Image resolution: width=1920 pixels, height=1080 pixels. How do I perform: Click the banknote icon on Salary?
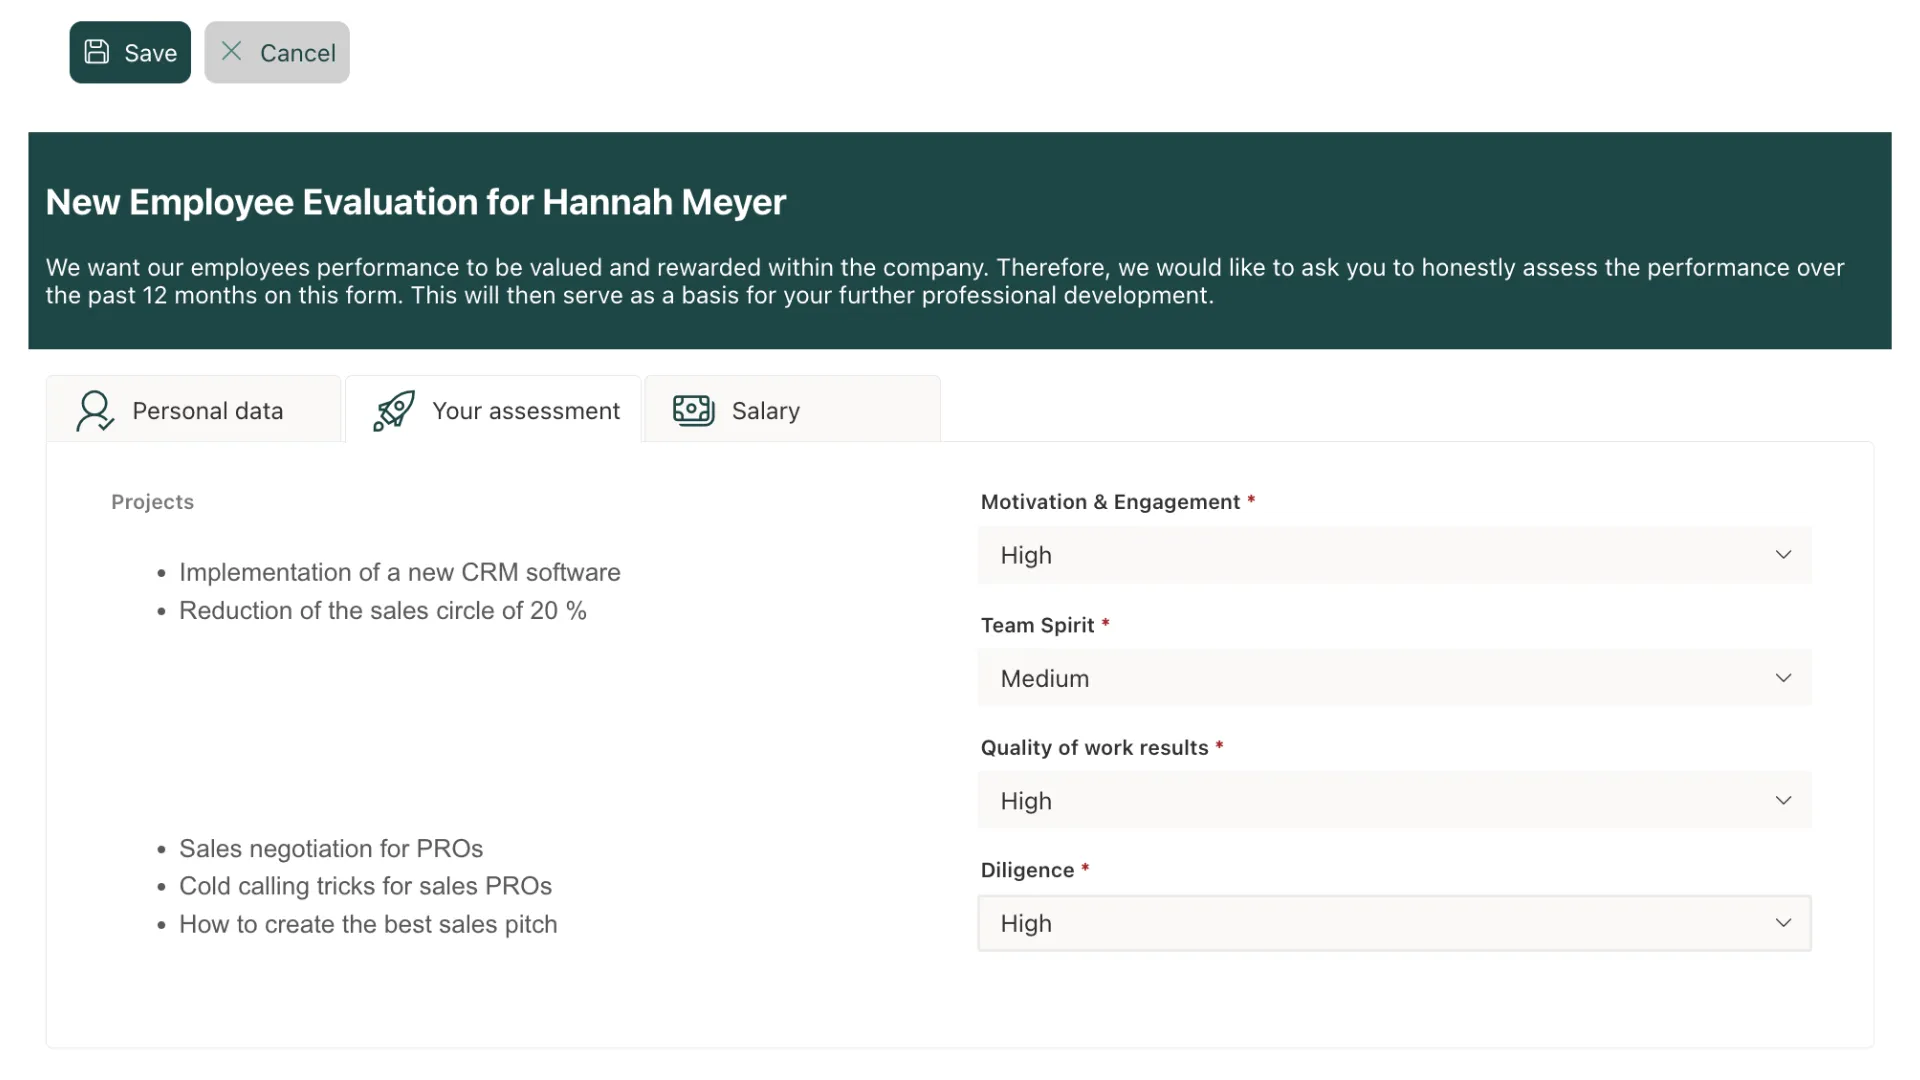(x=693, y=411)
